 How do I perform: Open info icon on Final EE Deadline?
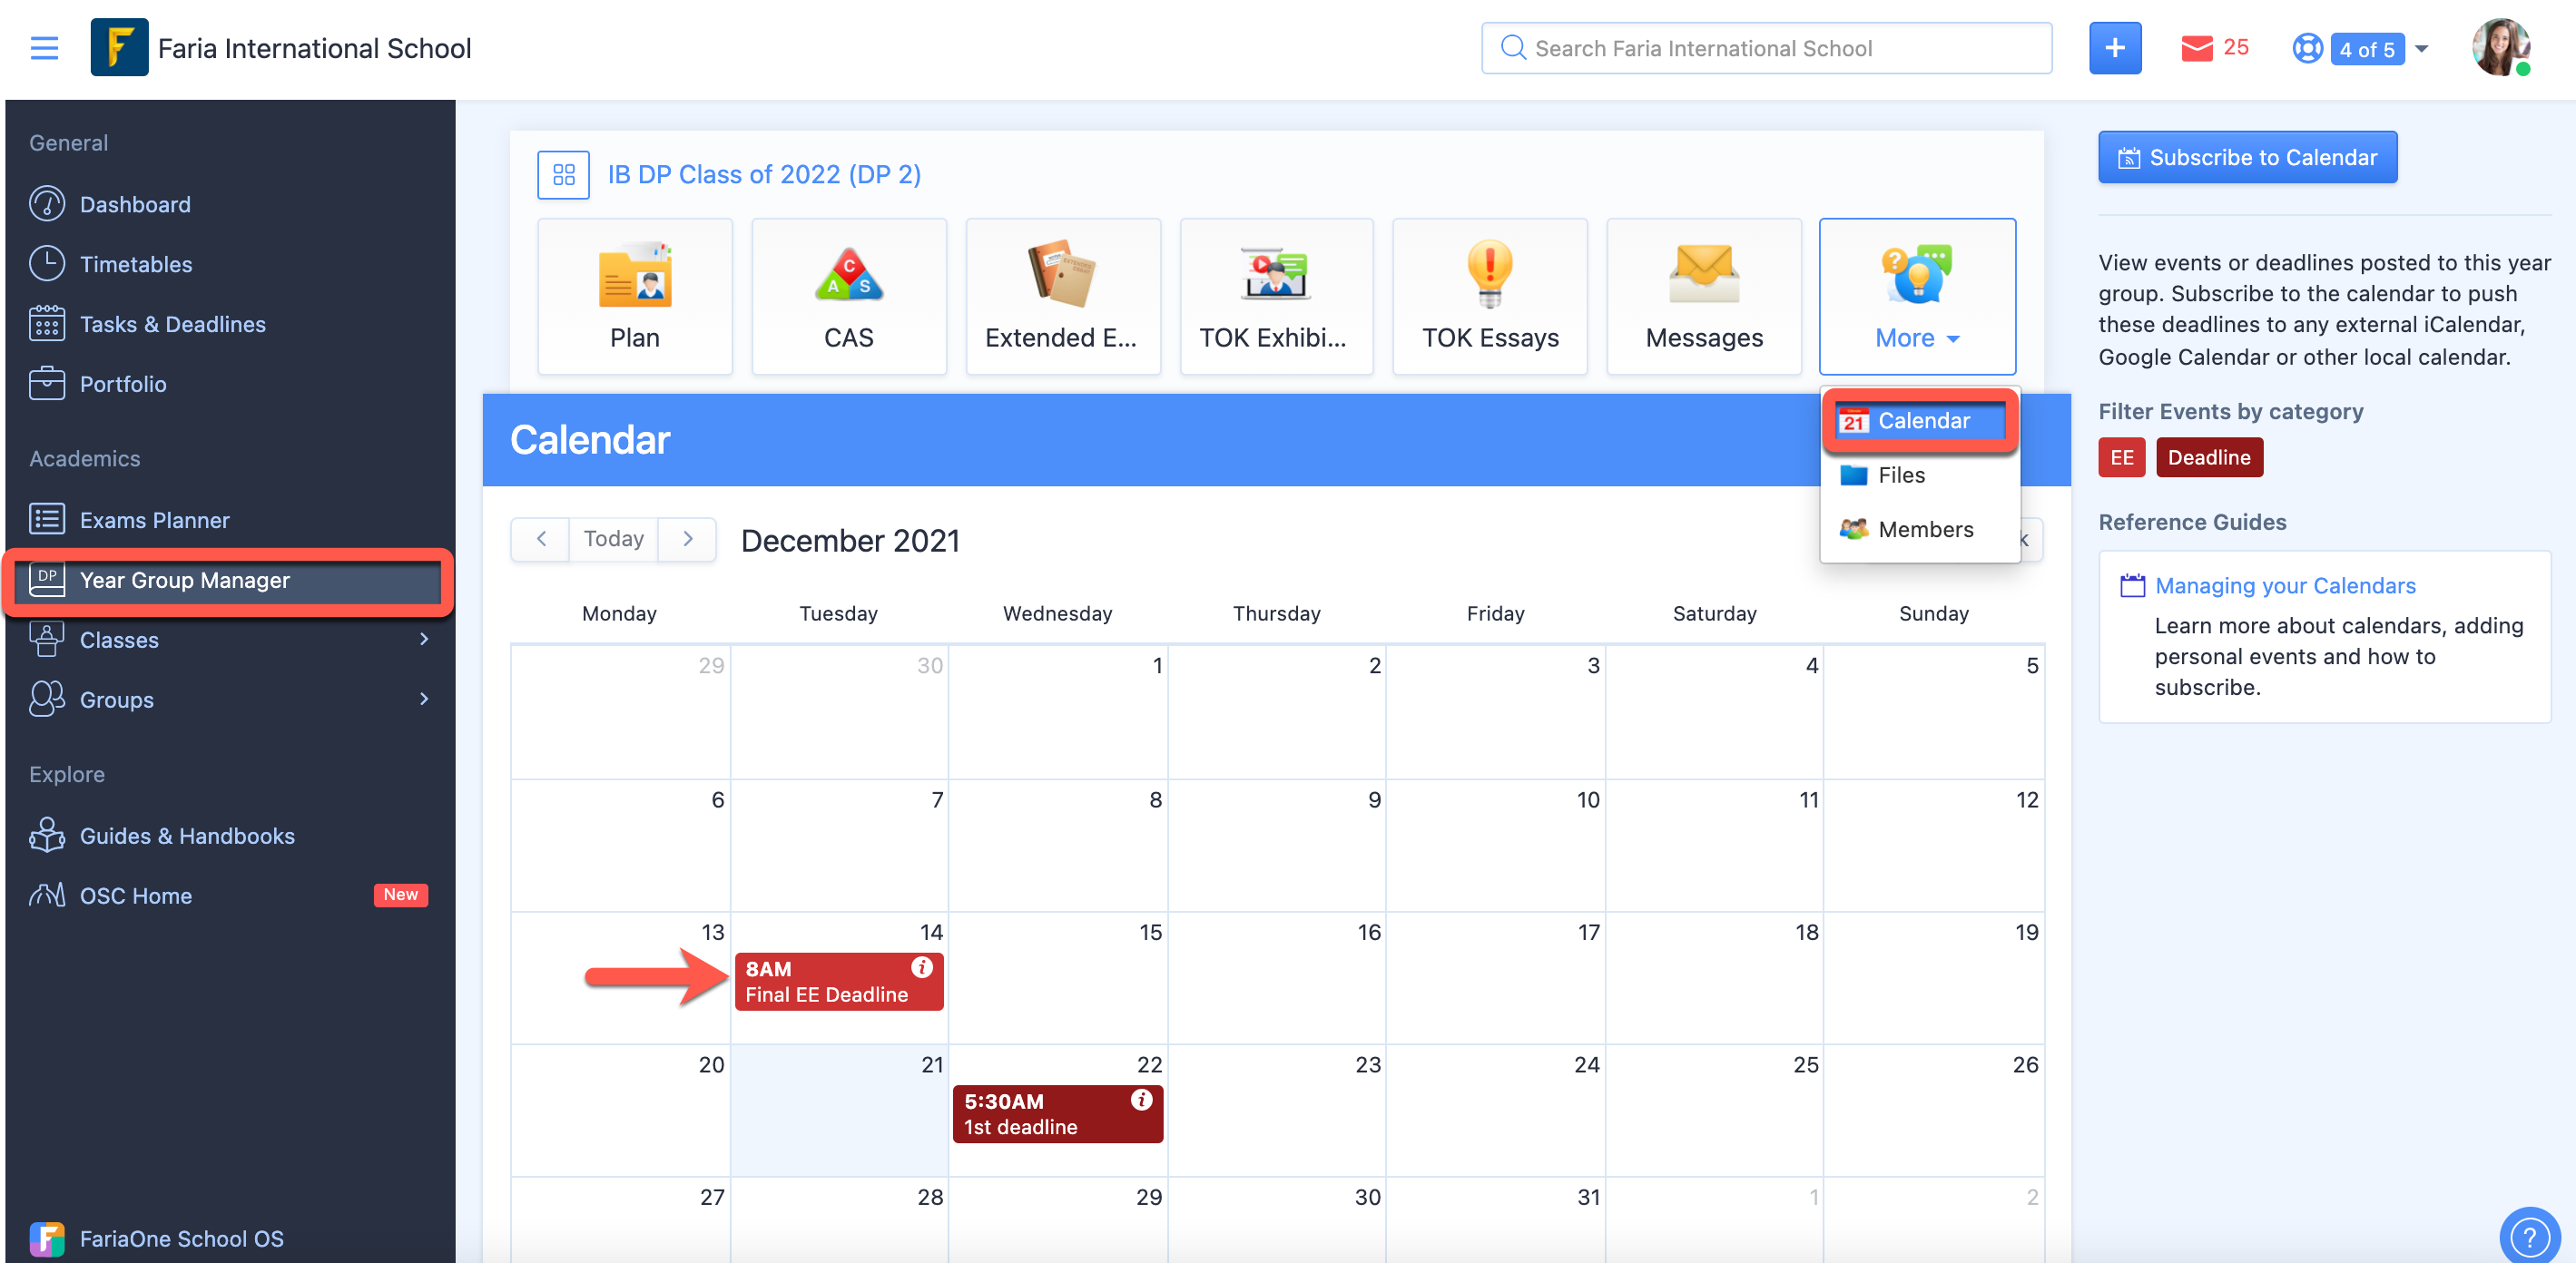pos(921,967)
